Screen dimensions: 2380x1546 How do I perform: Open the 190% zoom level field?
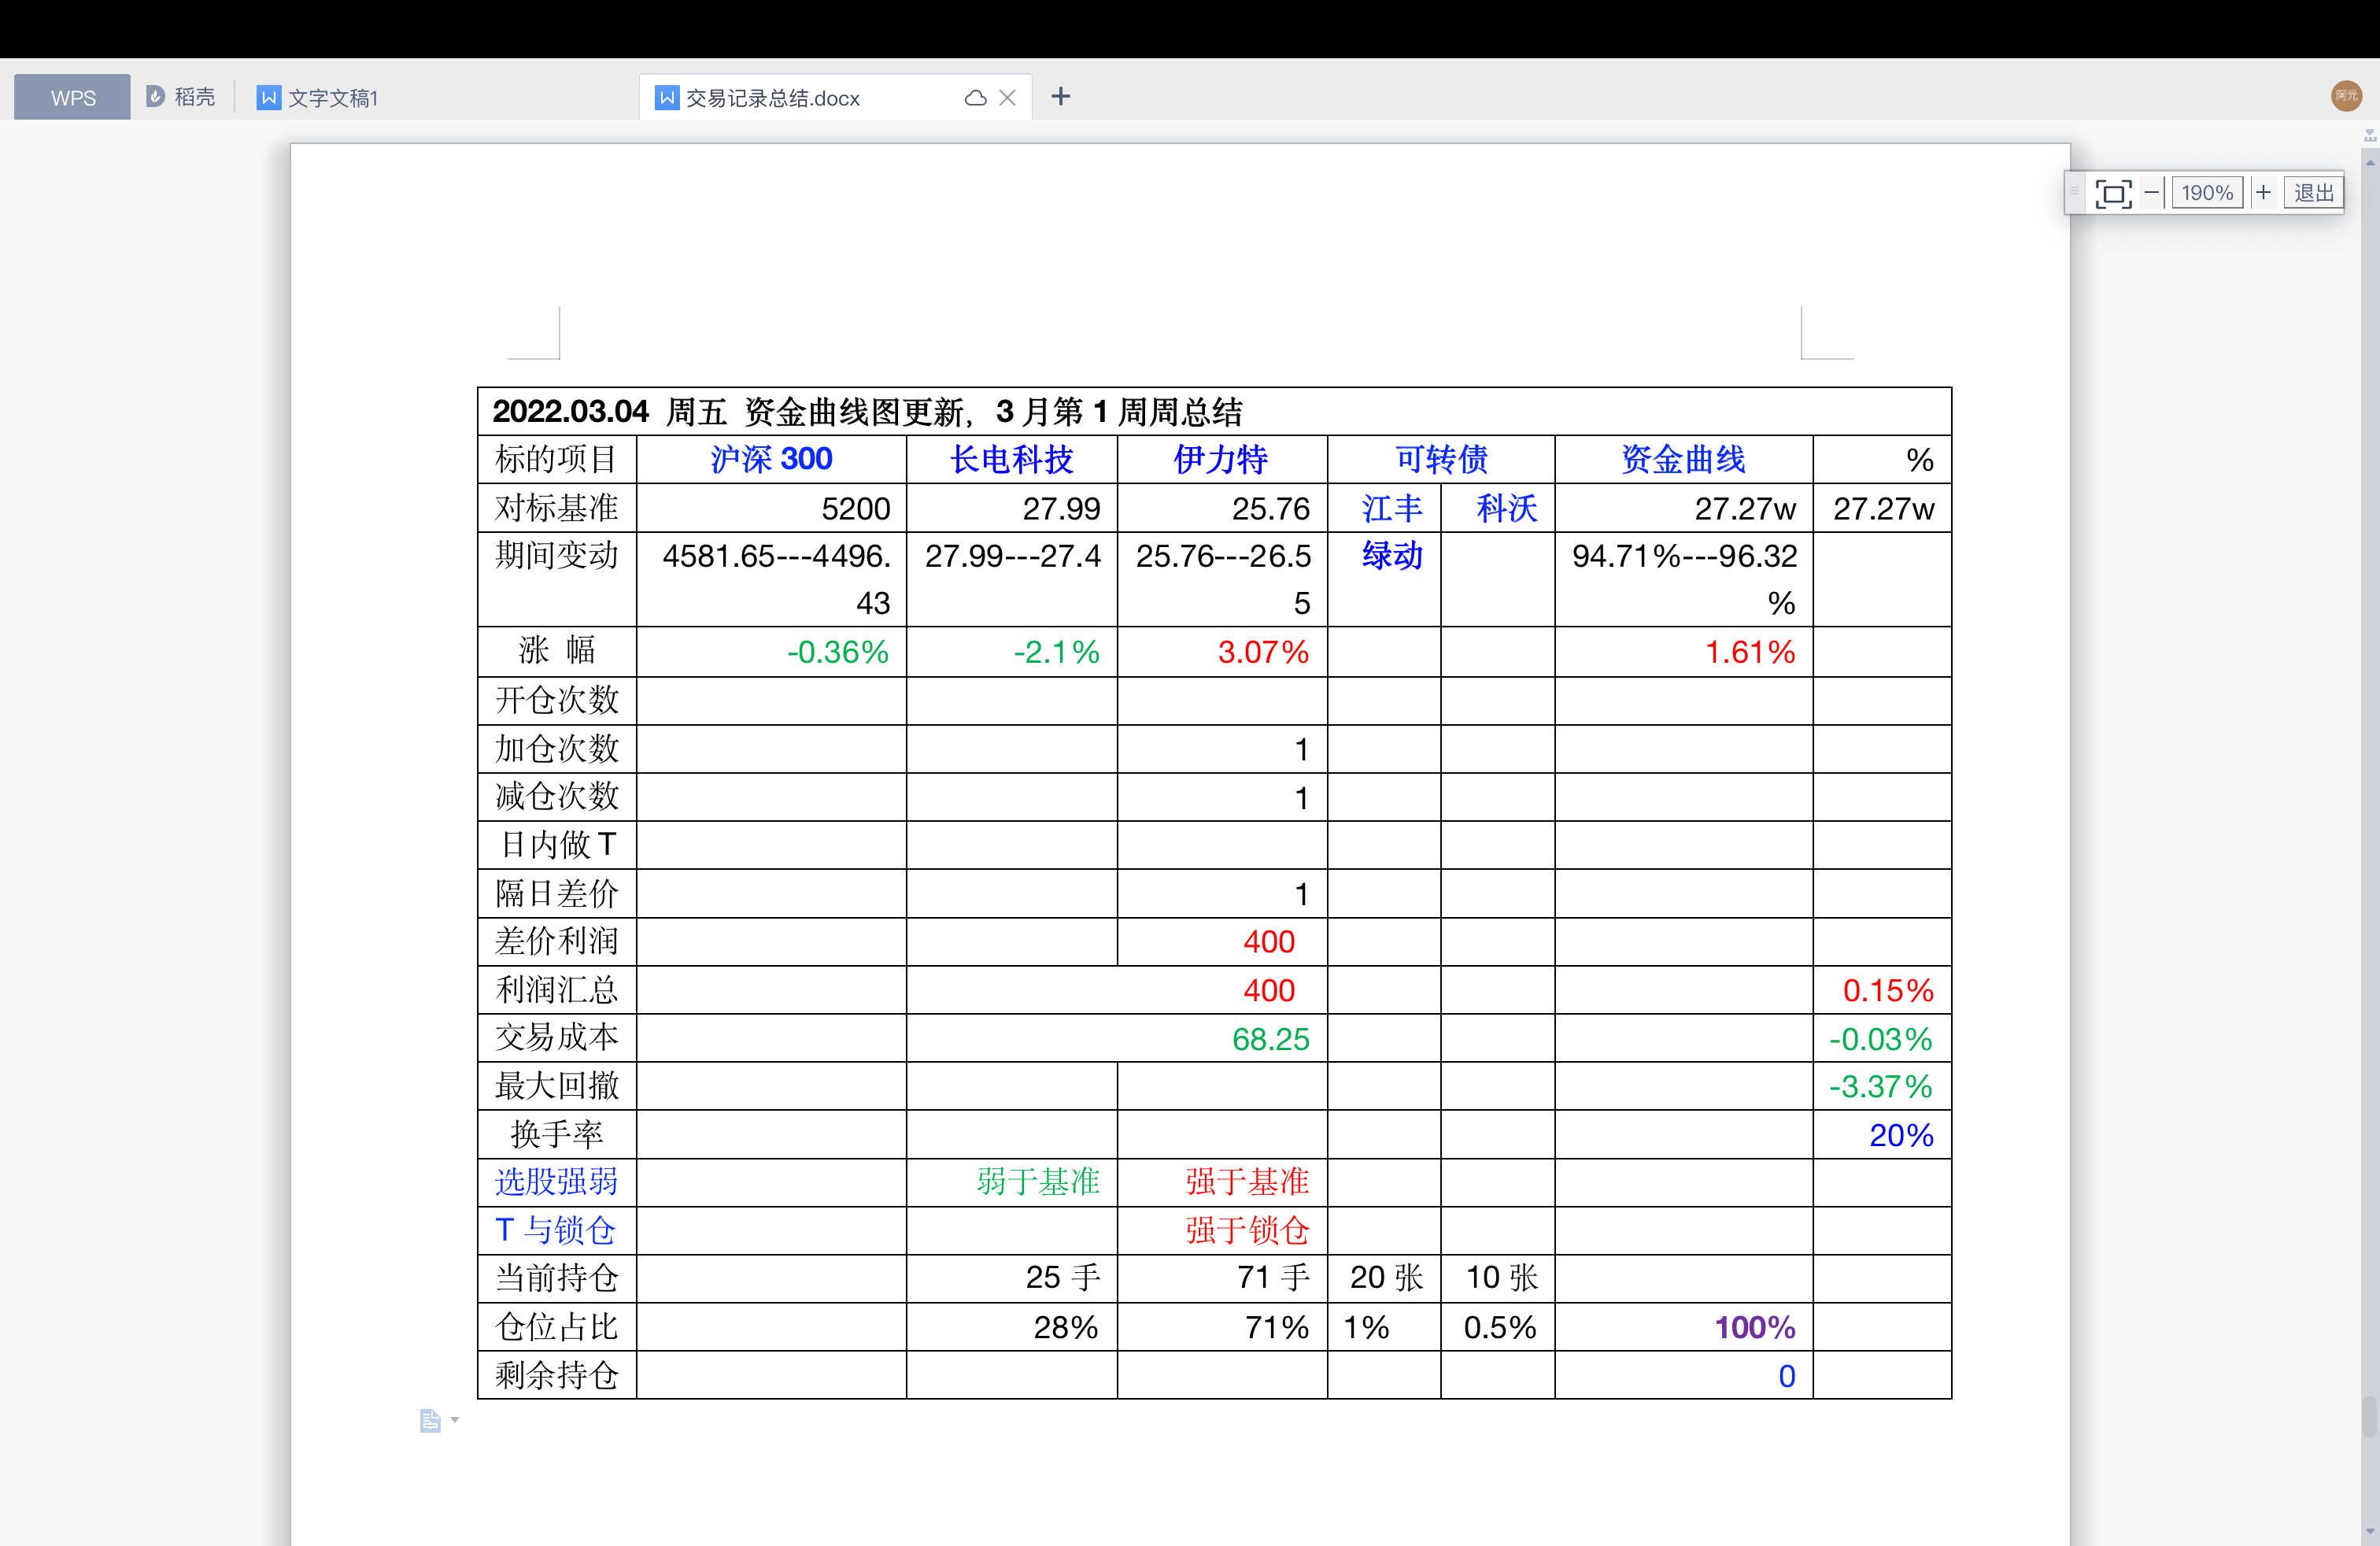[2207, 192]
